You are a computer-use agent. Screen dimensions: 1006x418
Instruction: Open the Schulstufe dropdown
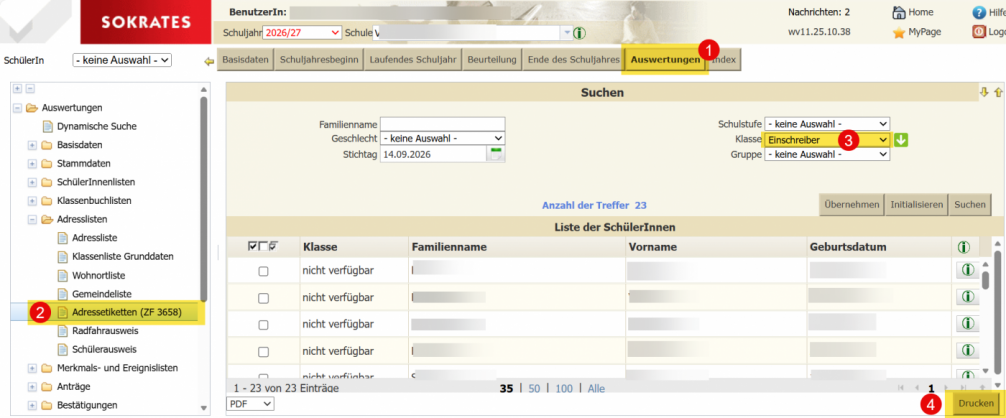[827, 124]
